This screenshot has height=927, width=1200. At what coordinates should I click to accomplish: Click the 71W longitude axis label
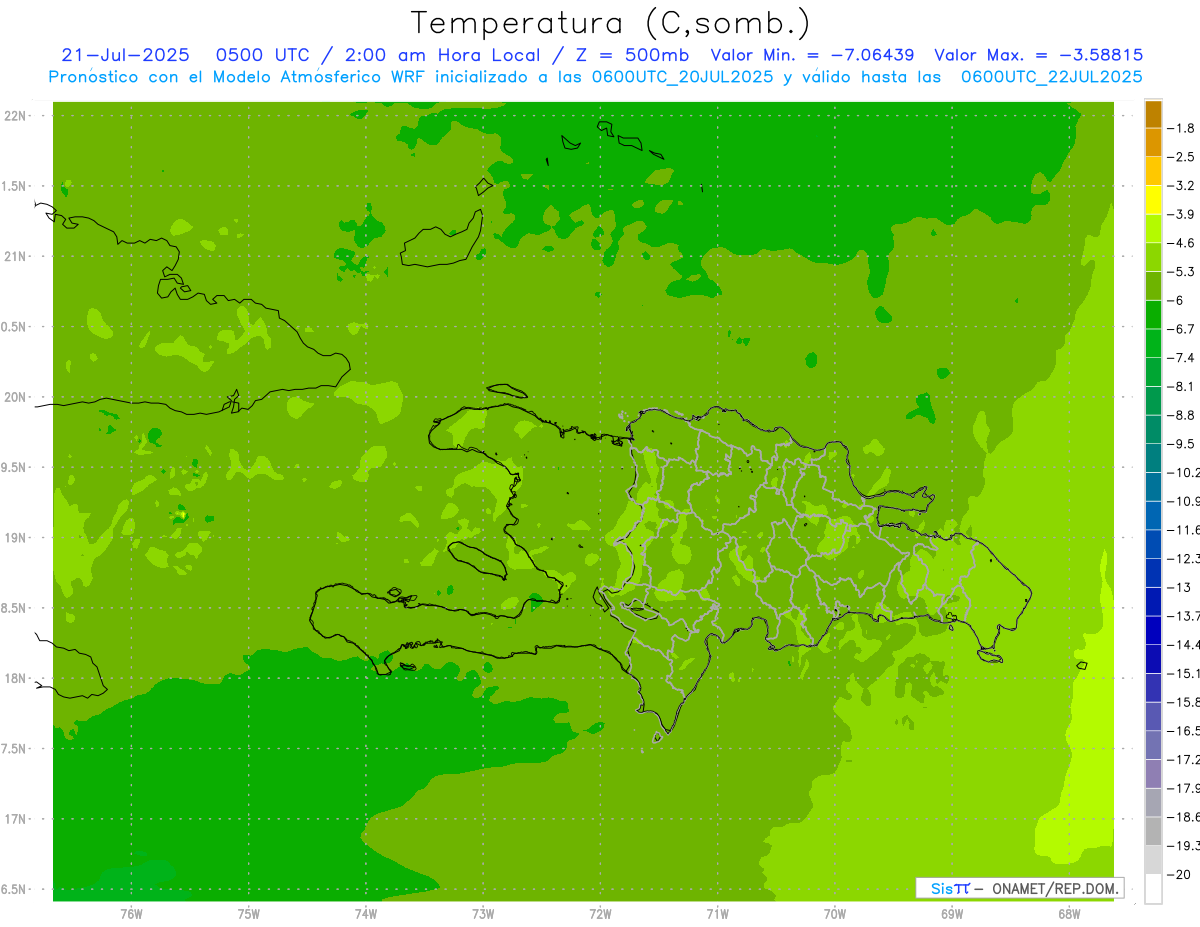717,913
